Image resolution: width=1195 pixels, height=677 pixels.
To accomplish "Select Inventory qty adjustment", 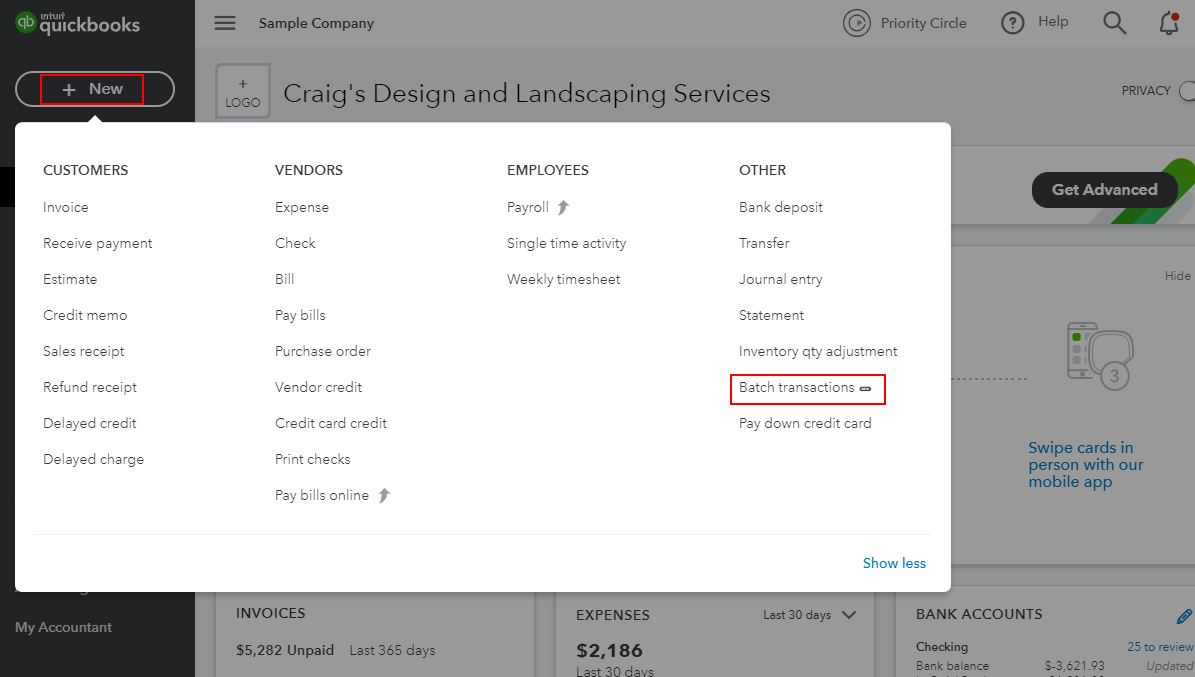I will (x=818, y=351).
